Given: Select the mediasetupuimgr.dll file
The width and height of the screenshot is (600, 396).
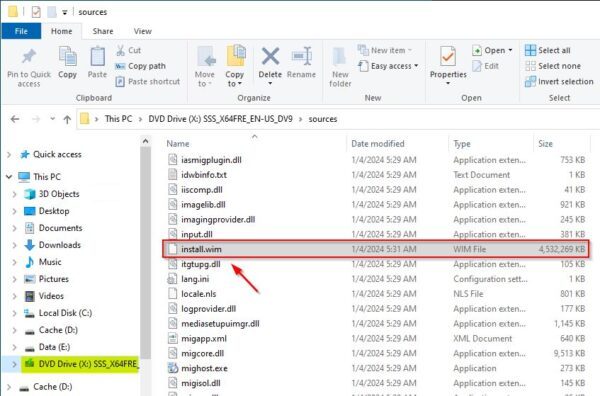Looking at the screenshot, I should click(220, 324).
